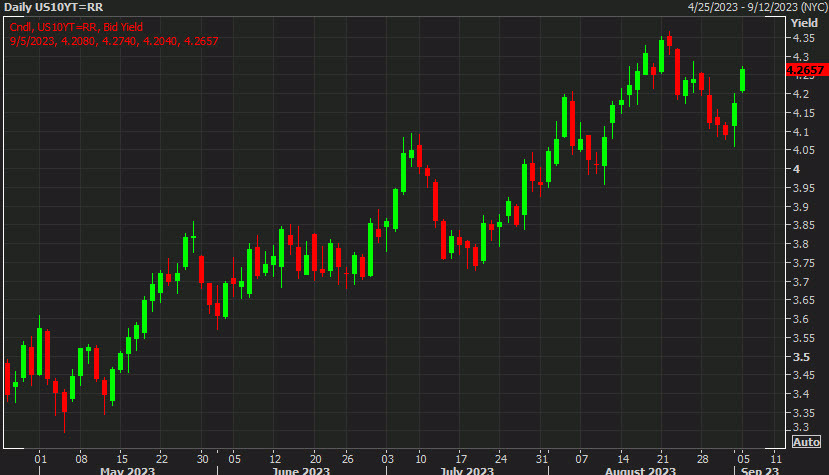The width and height of the screenshot is (829, 475).
Task: Click the Auto scale button
Action: tap(806, 441)
